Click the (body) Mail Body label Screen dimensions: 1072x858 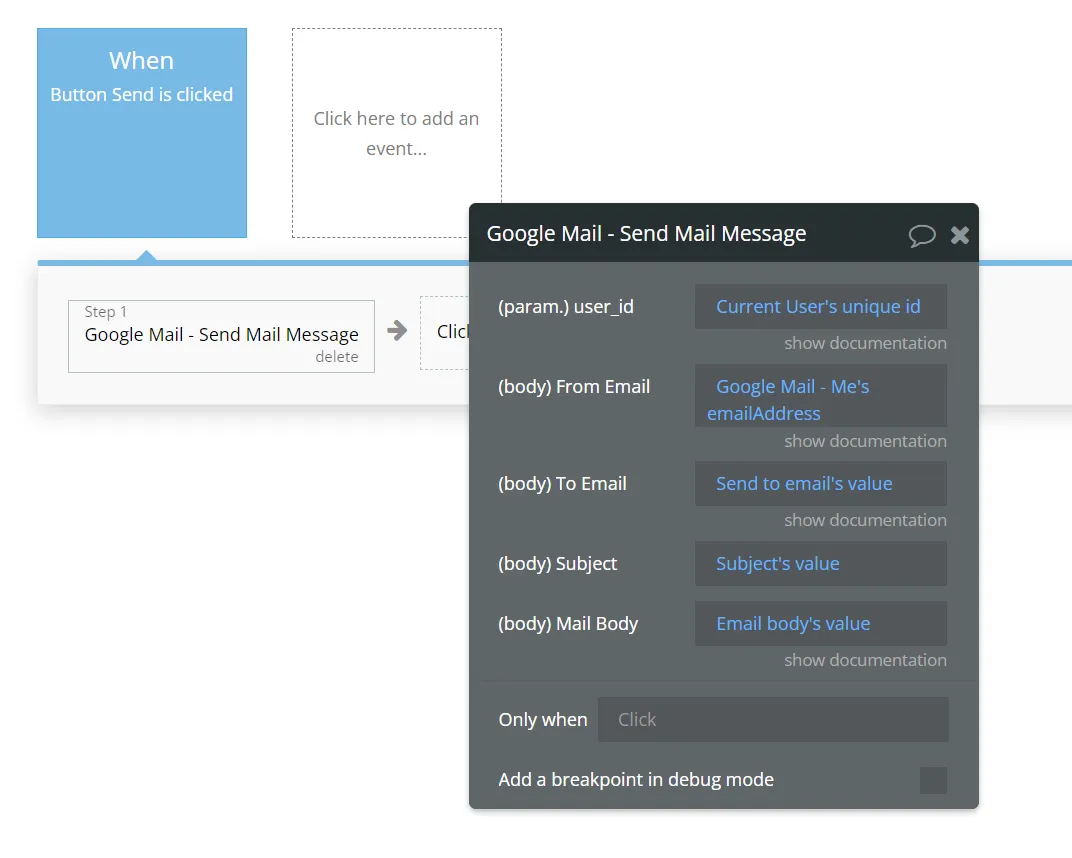(x=568, y=624)
